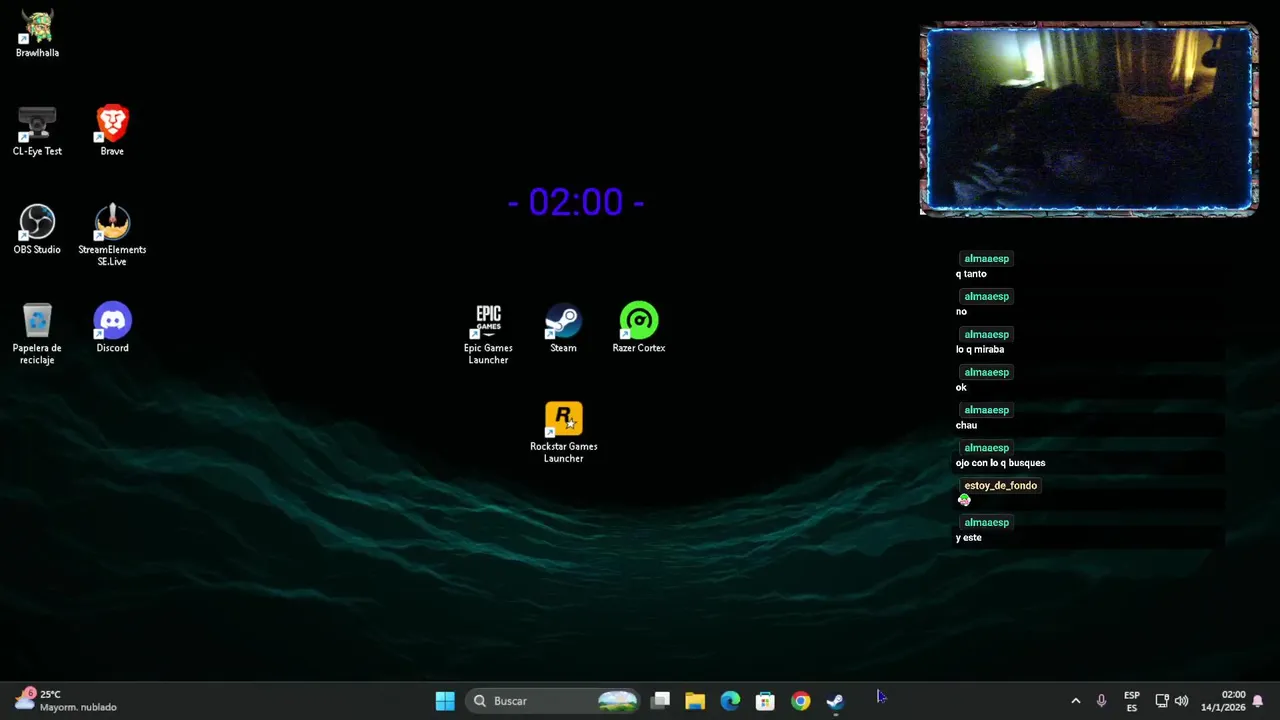Select the CL-Eye Test desktop icon

coord(37,132)
